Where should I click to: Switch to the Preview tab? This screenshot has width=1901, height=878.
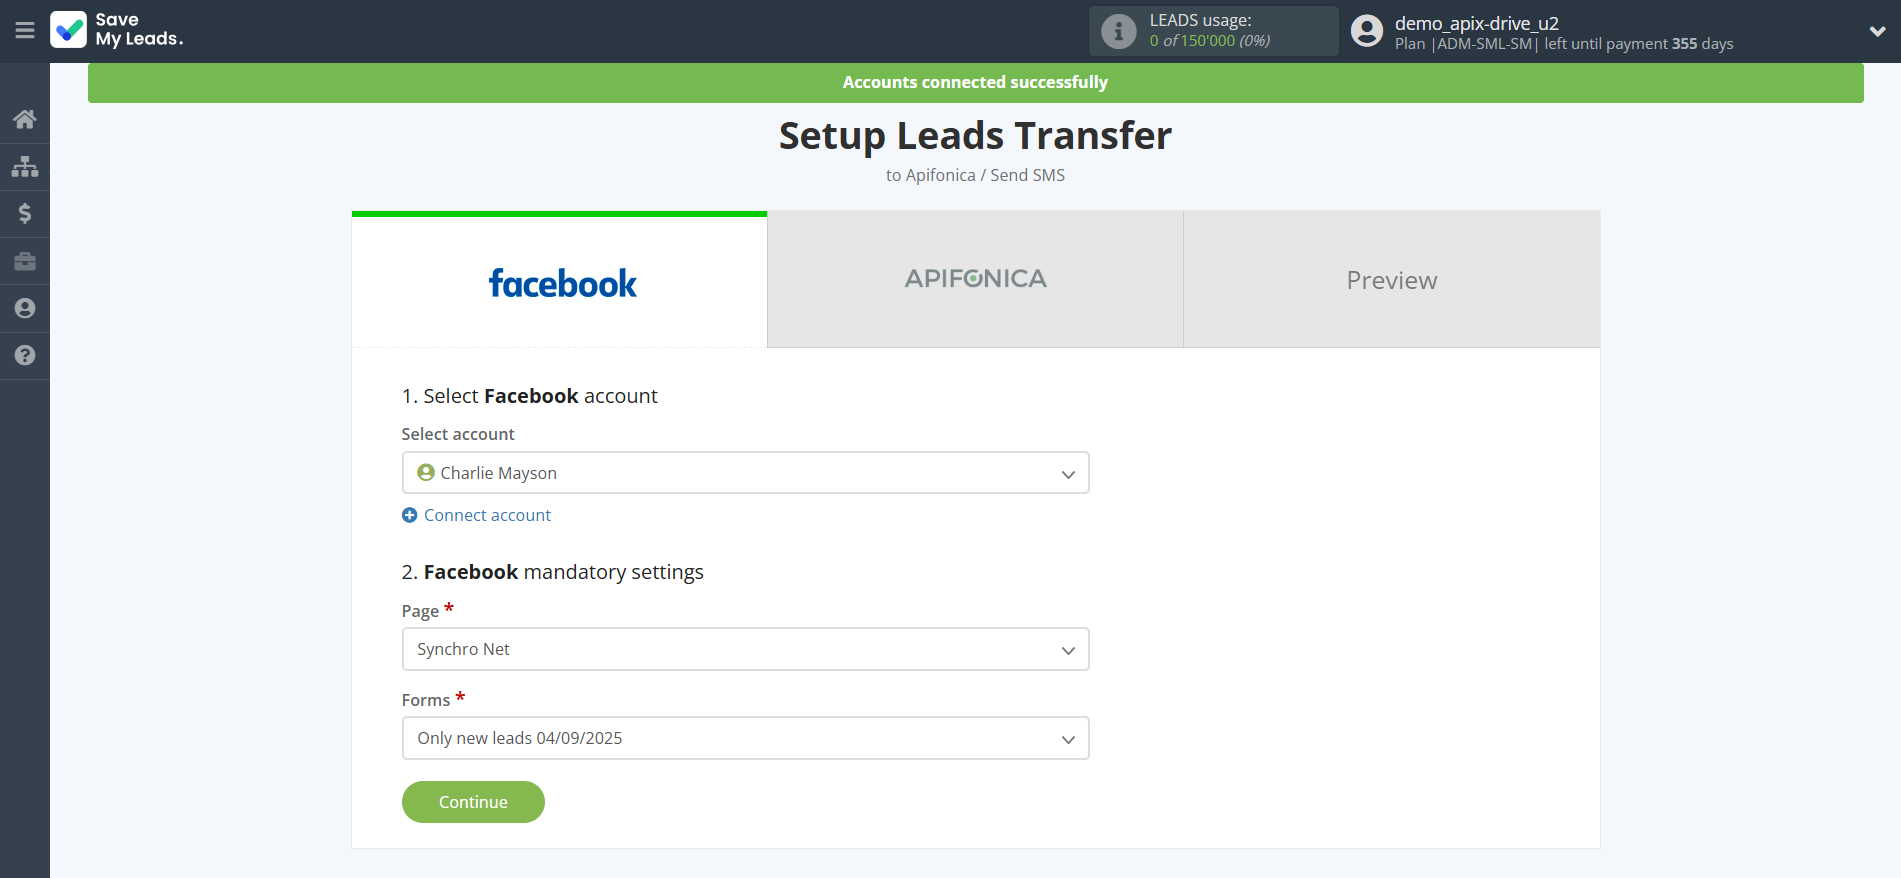pyautogui.click(x=1391, y=280)
